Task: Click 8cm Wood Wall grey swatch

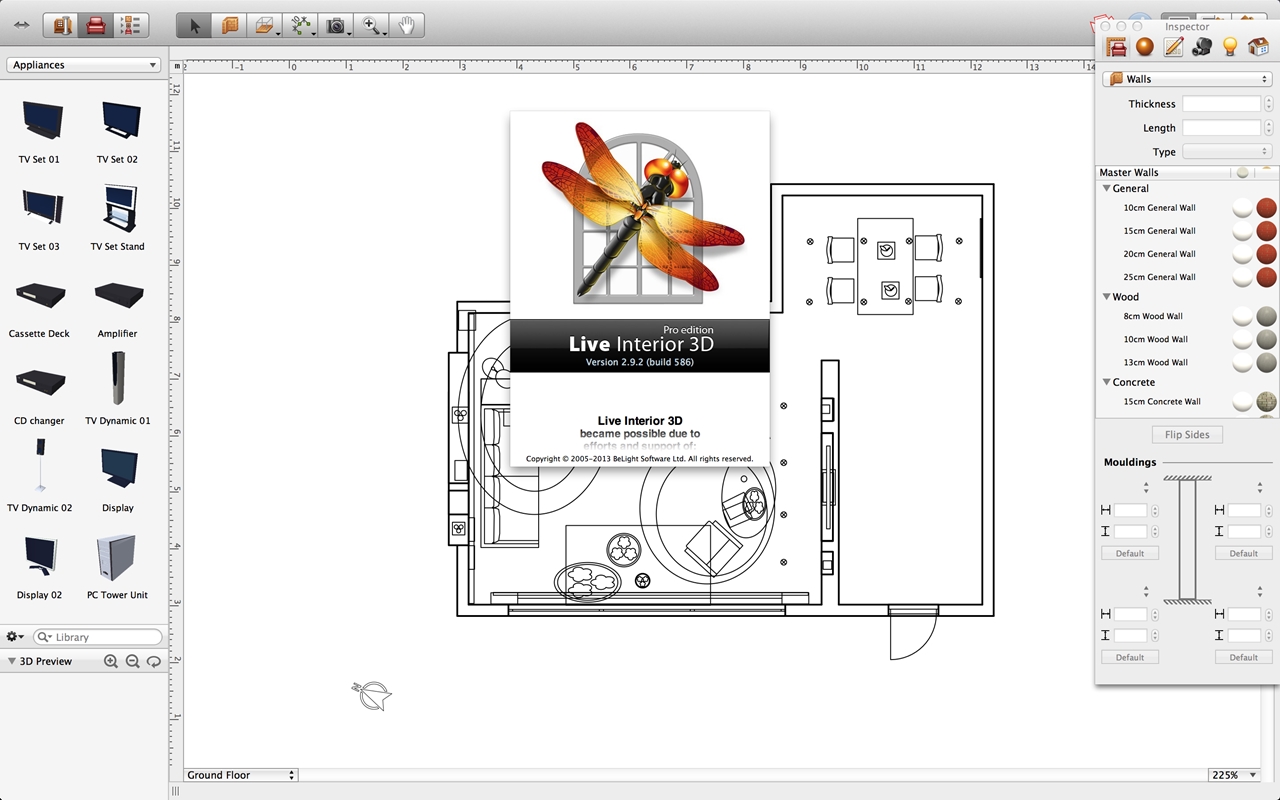Action: (1267, 316)
